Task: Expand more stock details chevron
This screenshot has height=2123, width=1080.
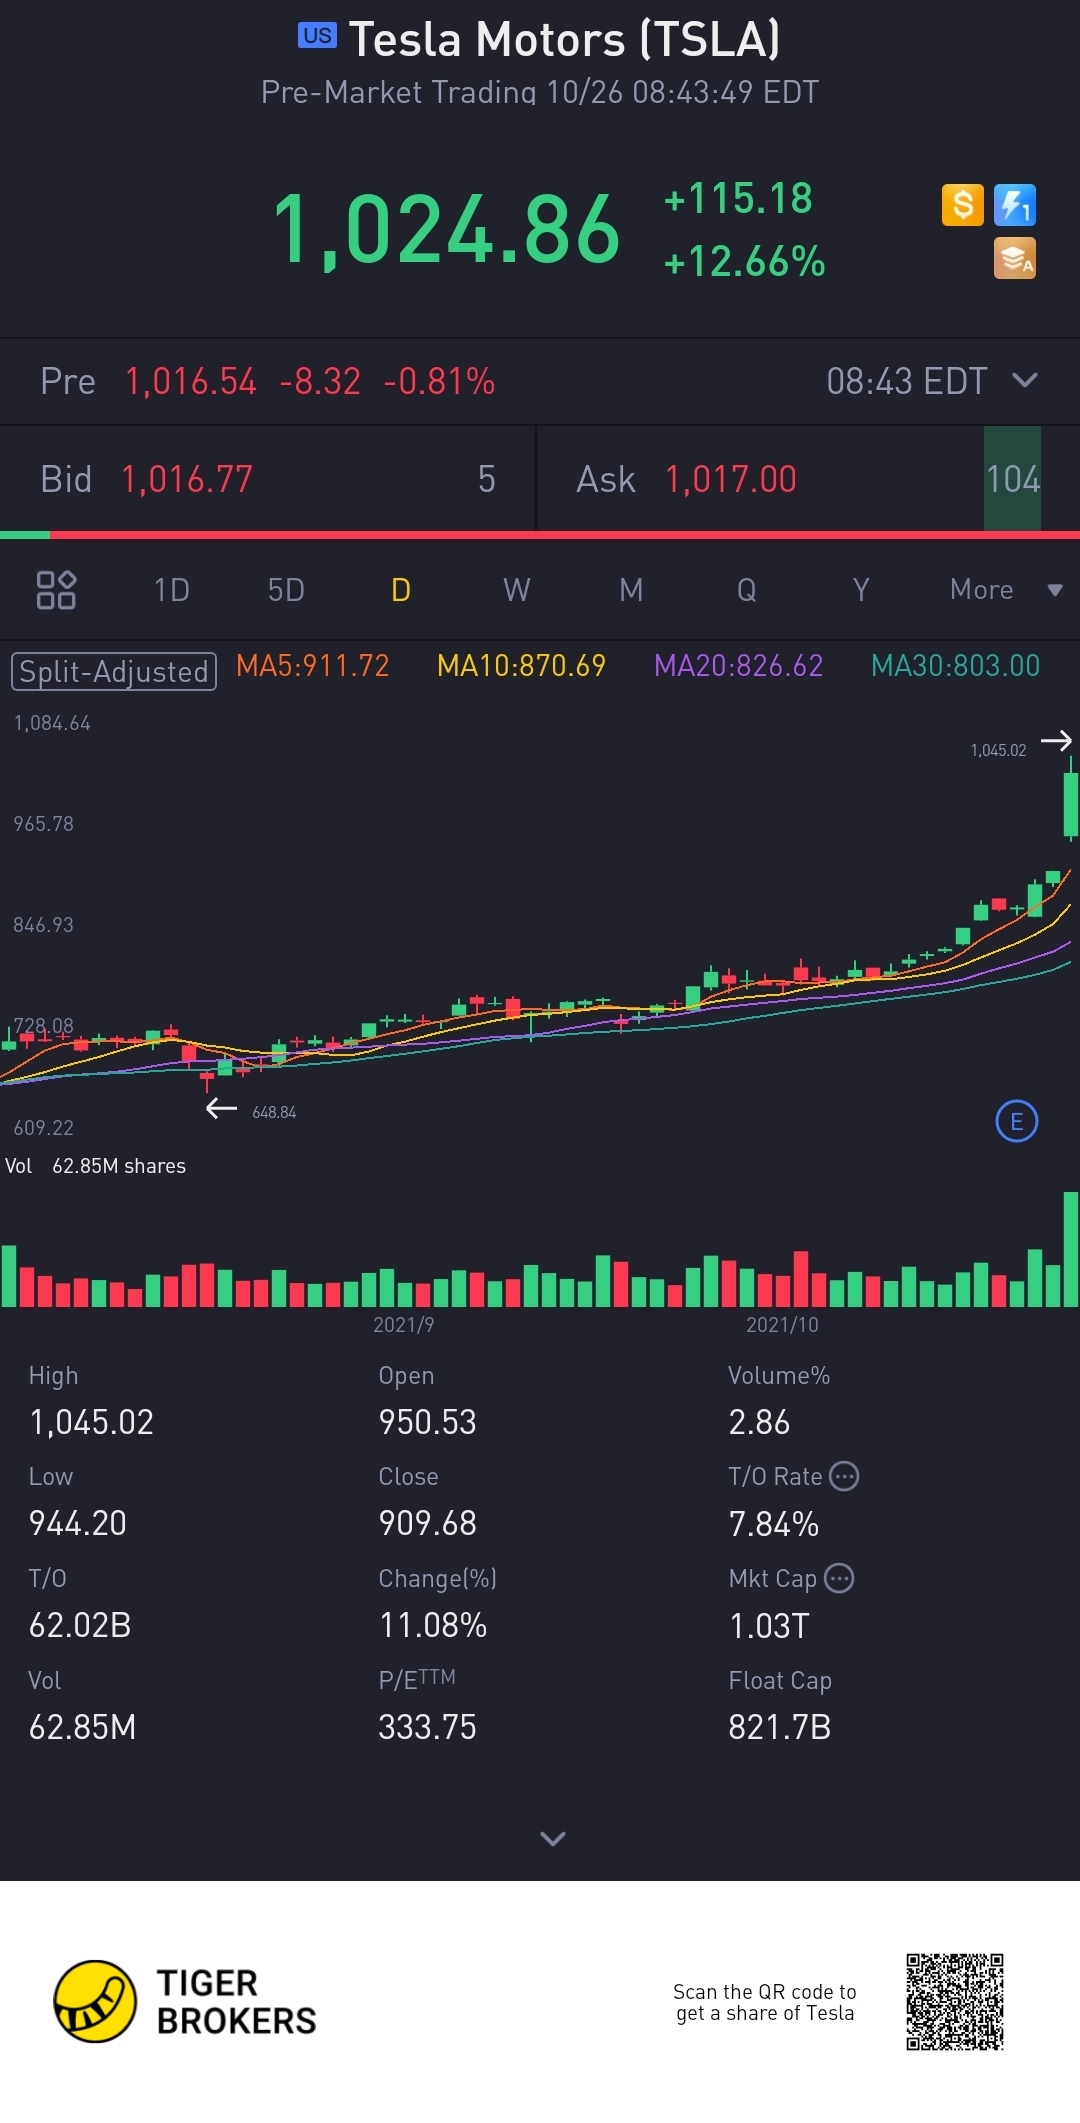Action: tap(553, 1838)
